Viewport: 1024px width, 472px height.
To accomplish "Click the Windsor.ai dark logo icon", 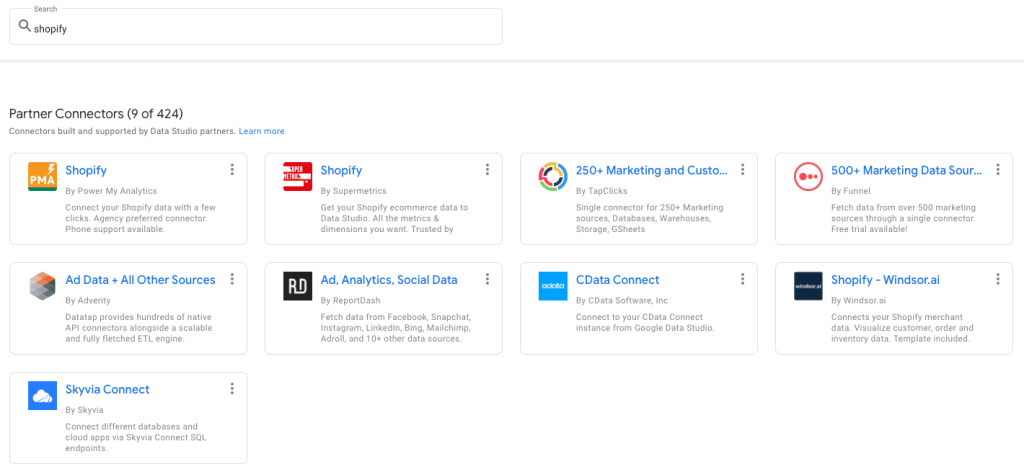I will pos(808,286).
